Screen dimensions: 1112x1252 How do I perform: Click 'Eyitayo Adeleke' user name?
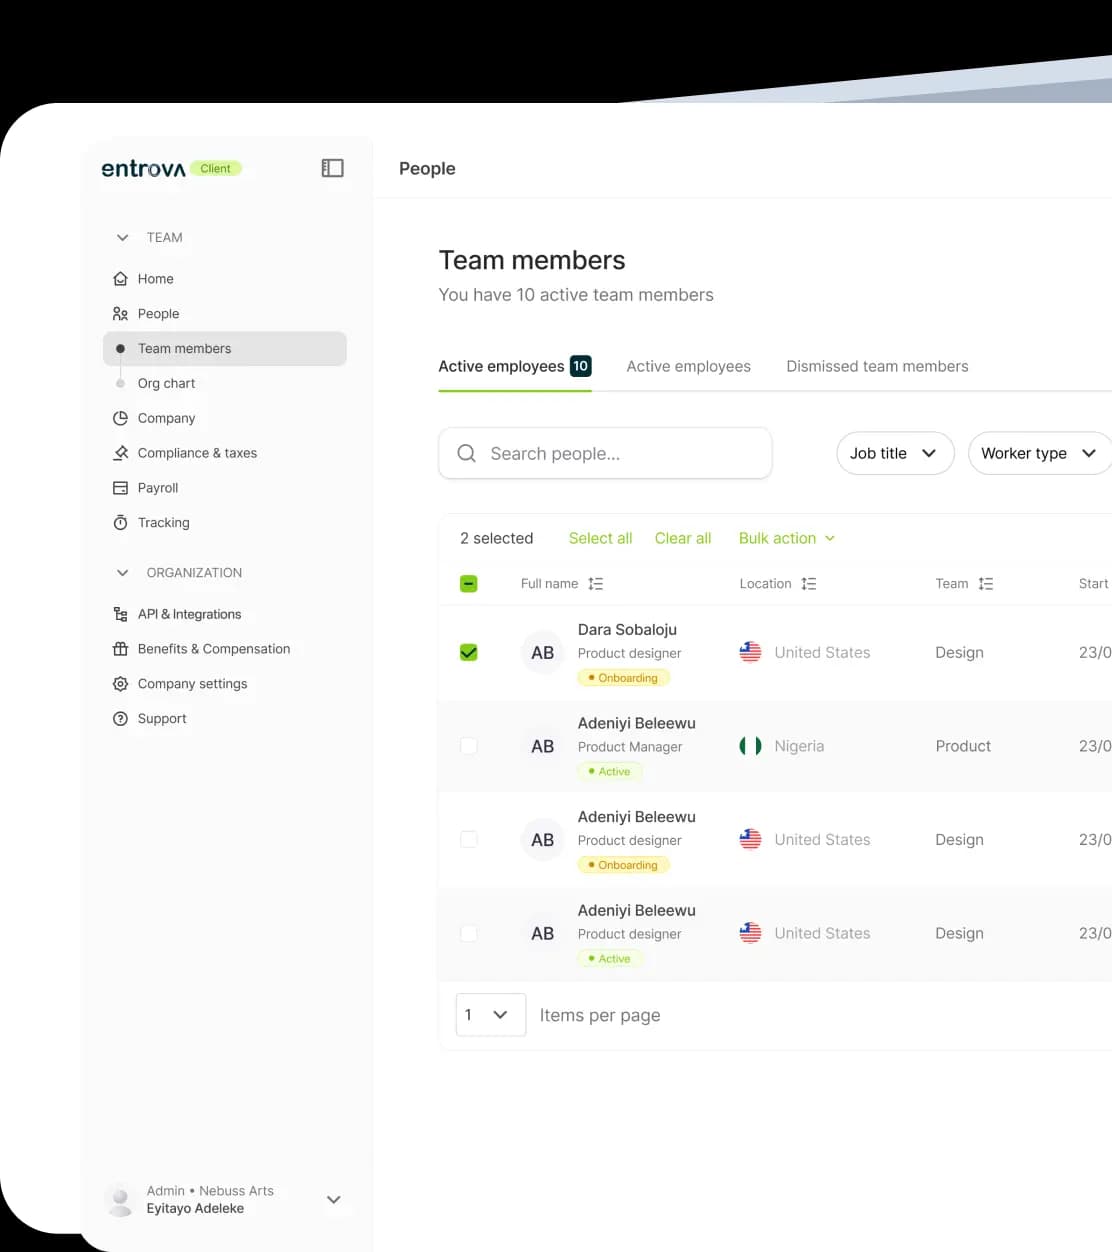195,1209
